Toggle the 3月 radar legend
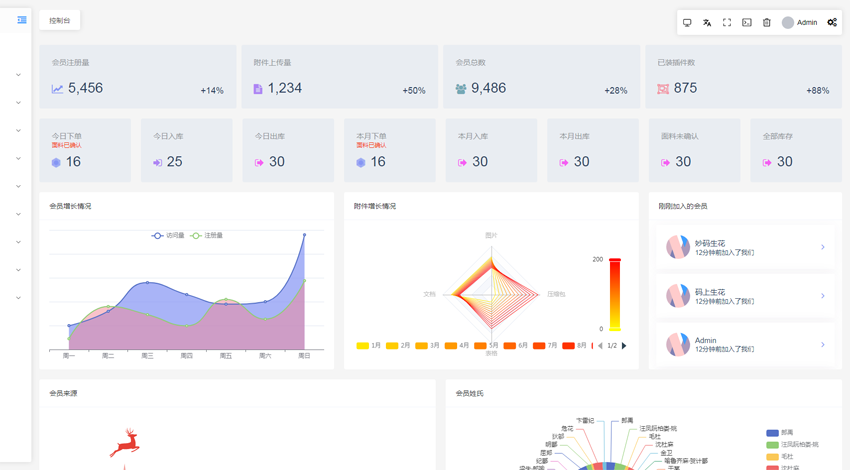Image resolution: width=850 pixels, height=470 pixels. coord(427,345)
